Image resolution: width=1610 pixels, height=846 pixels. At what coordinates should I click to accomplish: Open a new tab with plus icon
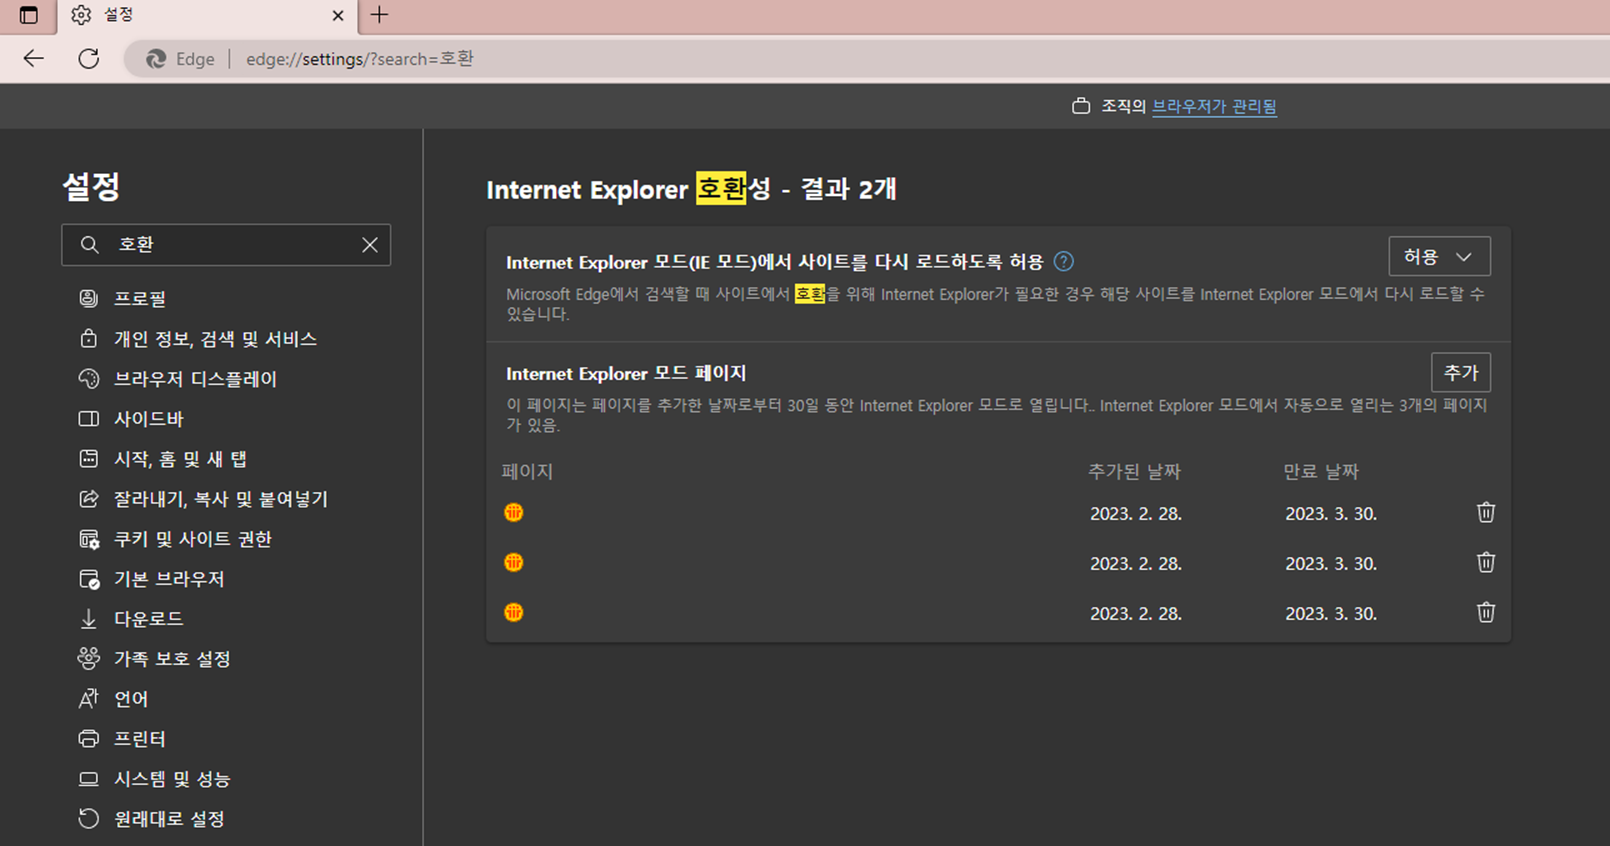pyautogui.click(x=379, y=15)
